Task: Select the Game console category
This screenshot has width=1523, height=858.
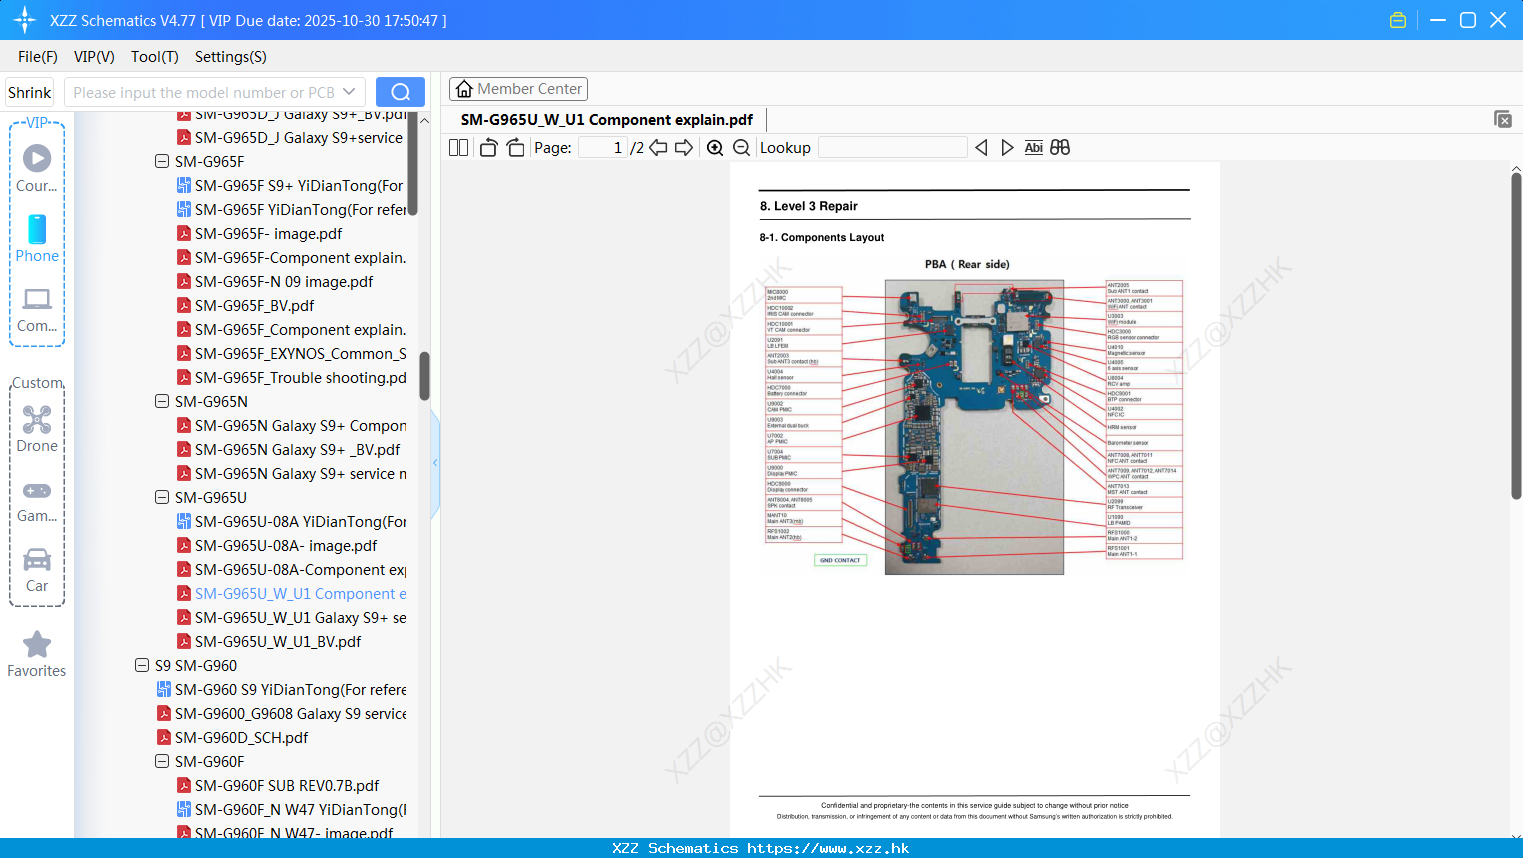Action: (x=37, y=501)
